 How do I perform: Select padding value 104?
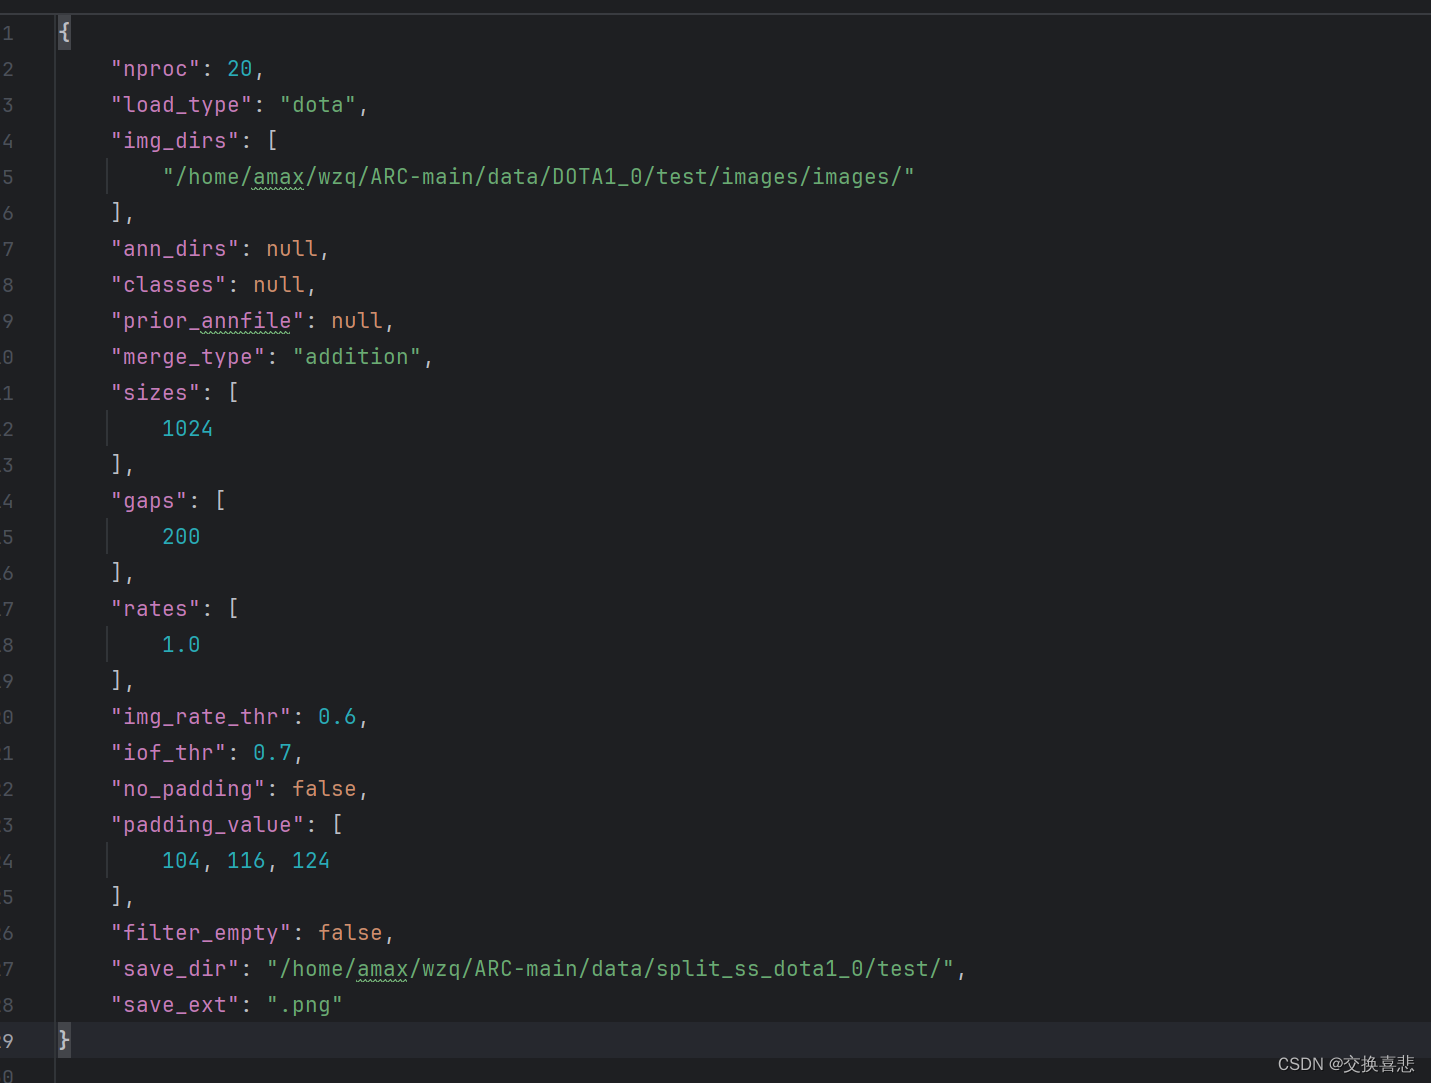(x=181, y=861)
